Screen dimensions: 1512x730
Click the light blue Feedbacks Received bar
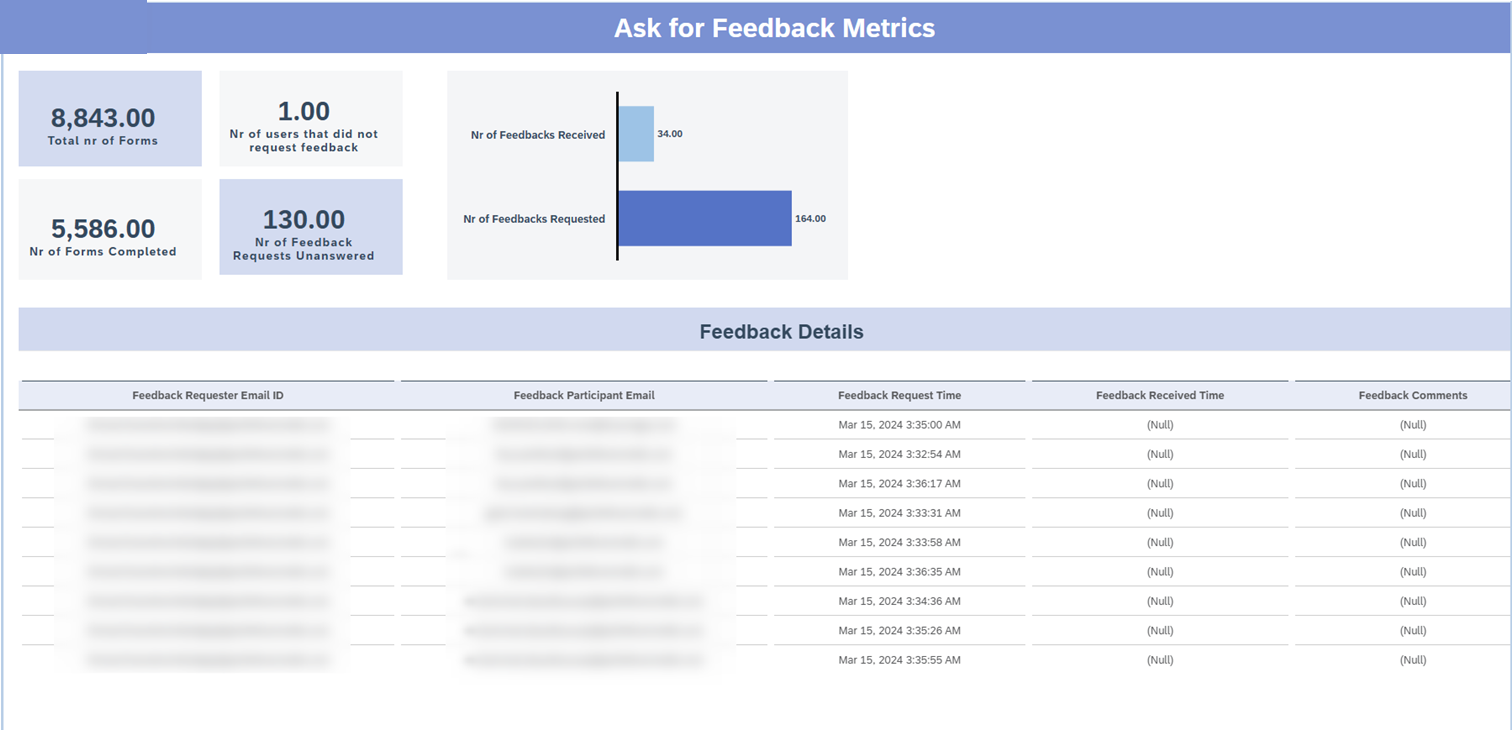point(636,134)
